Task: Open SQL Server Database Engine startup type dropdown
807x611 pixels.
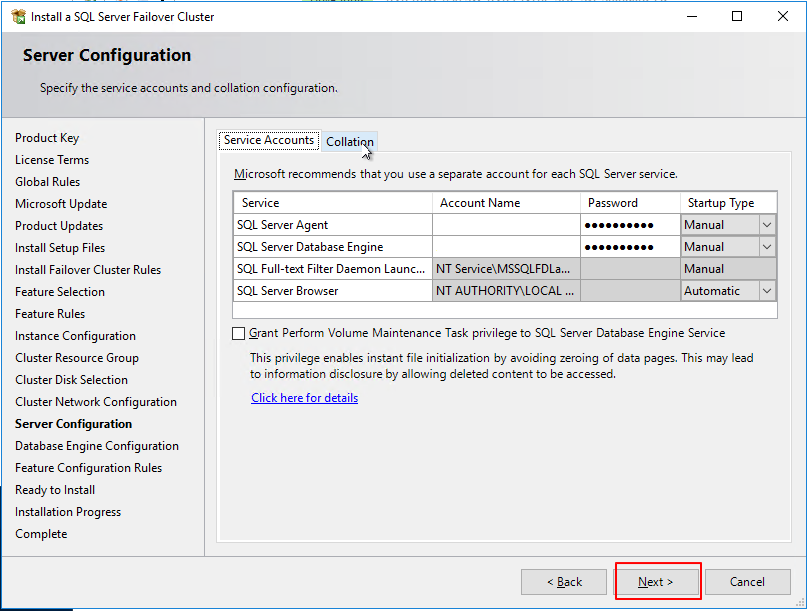Action: tap(767, 247)
